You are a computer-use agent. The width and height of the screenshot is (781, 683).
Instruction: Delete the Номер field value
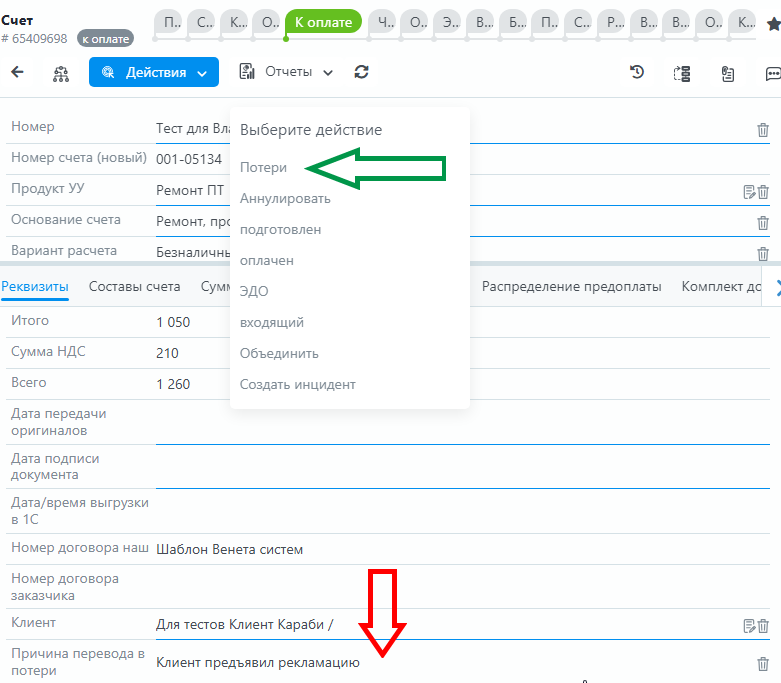763,130
